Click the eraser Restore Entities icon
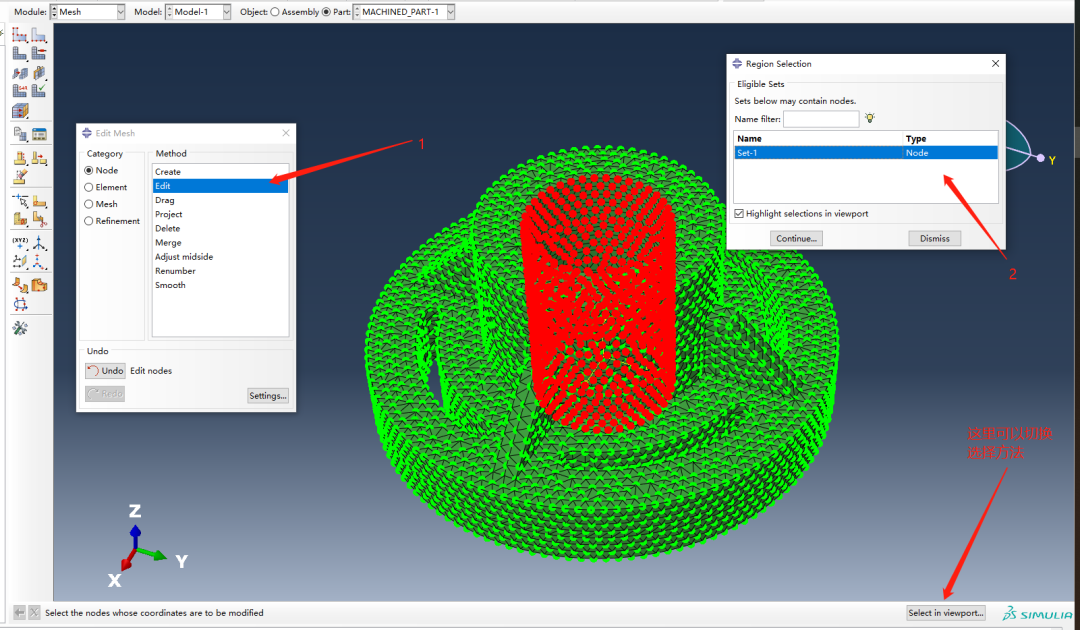The image size is (1080, 630). (x=20, y=177)
